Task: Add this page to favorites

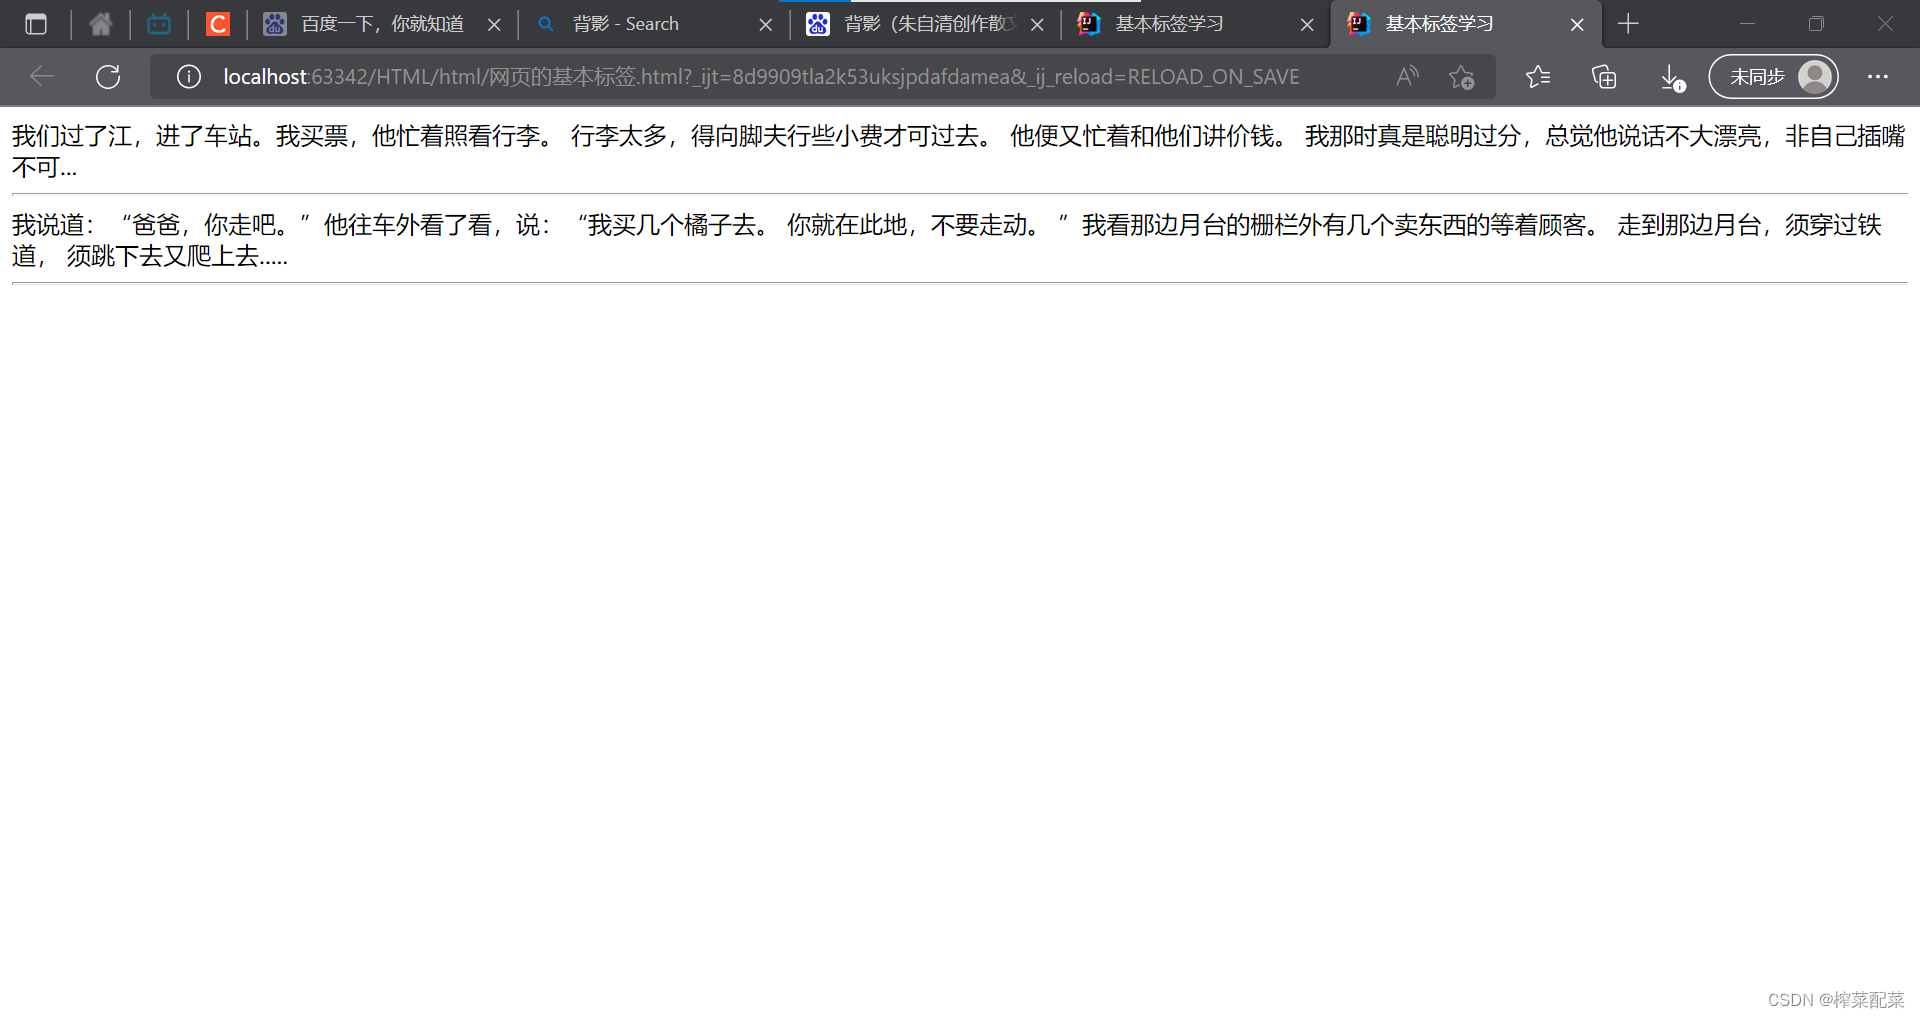Action: click(x=1461, y=77)
